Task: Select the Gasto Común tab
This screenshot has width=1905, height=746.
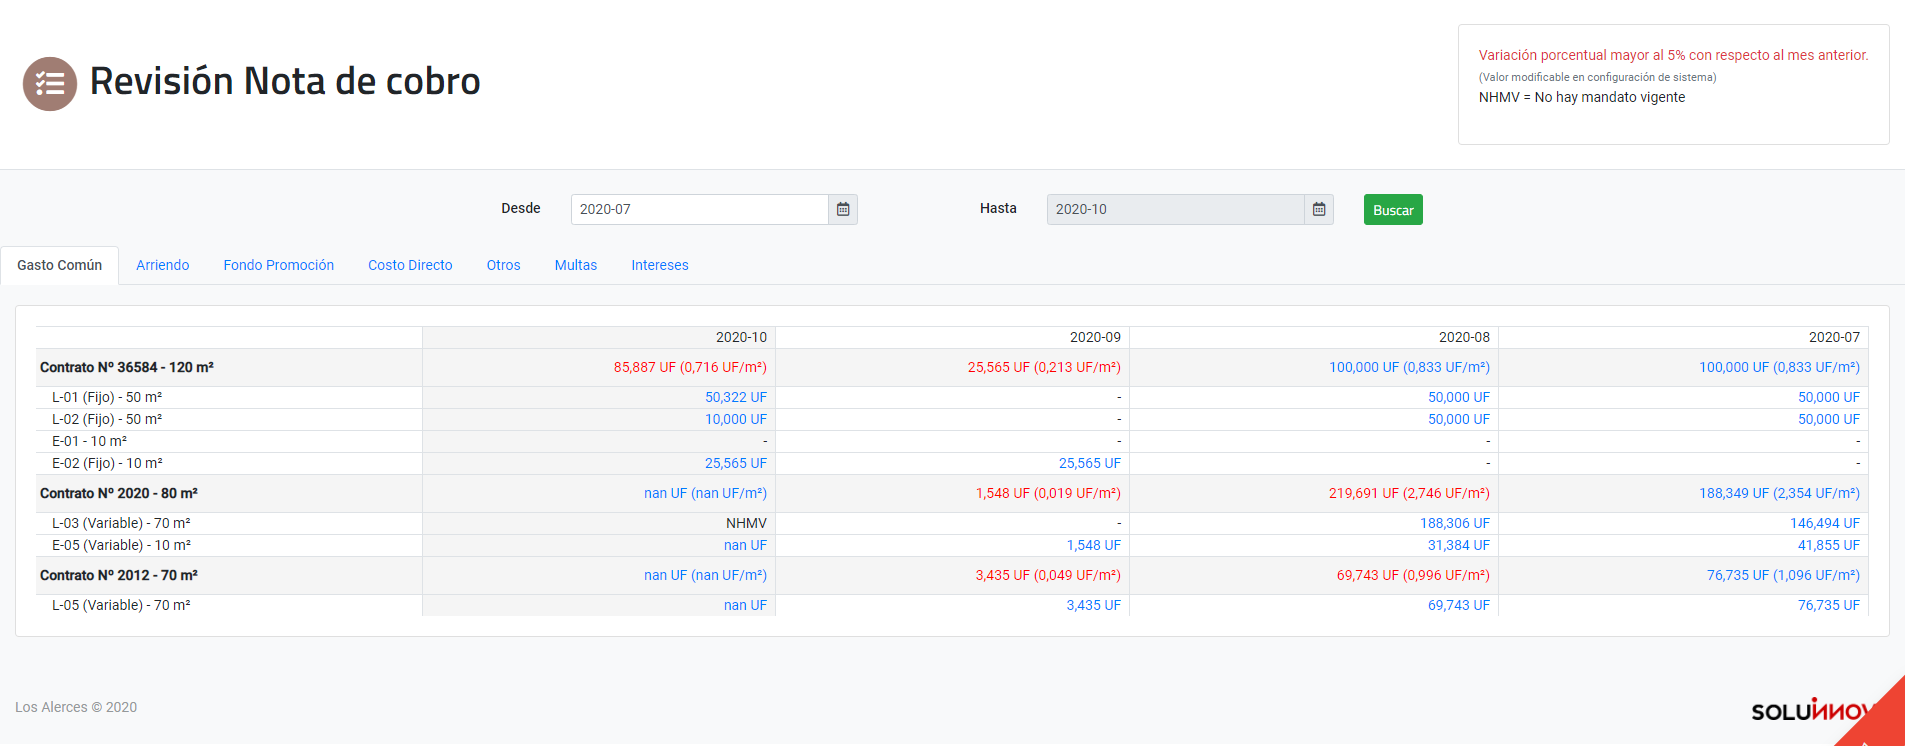Action: 60,265
